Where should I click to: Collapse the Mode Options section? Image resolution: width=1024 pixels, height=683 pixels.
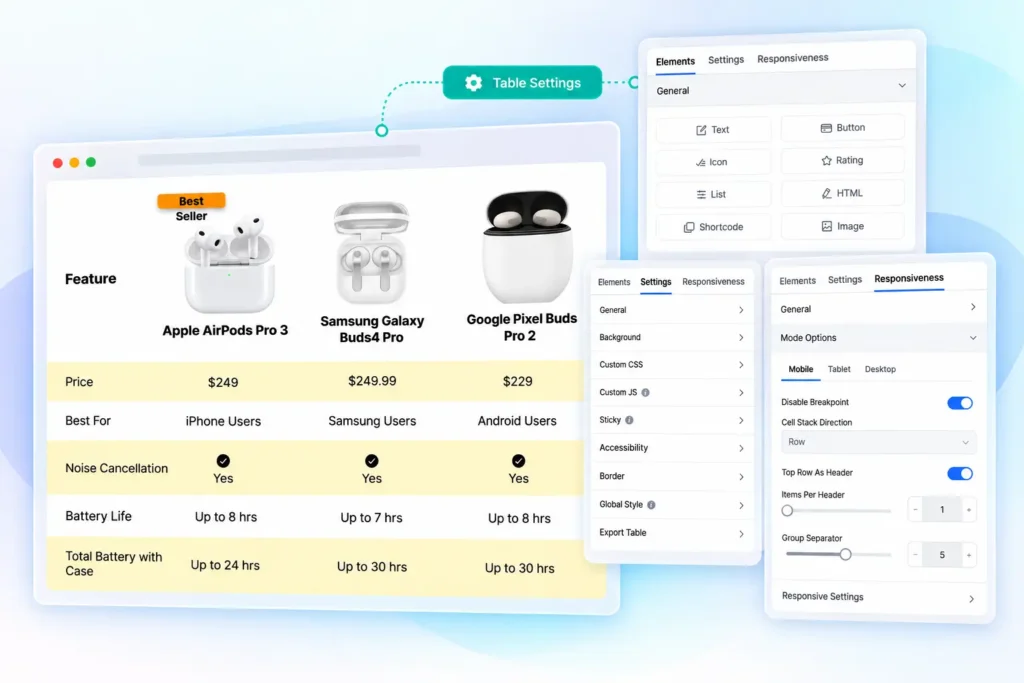[878, 338]
